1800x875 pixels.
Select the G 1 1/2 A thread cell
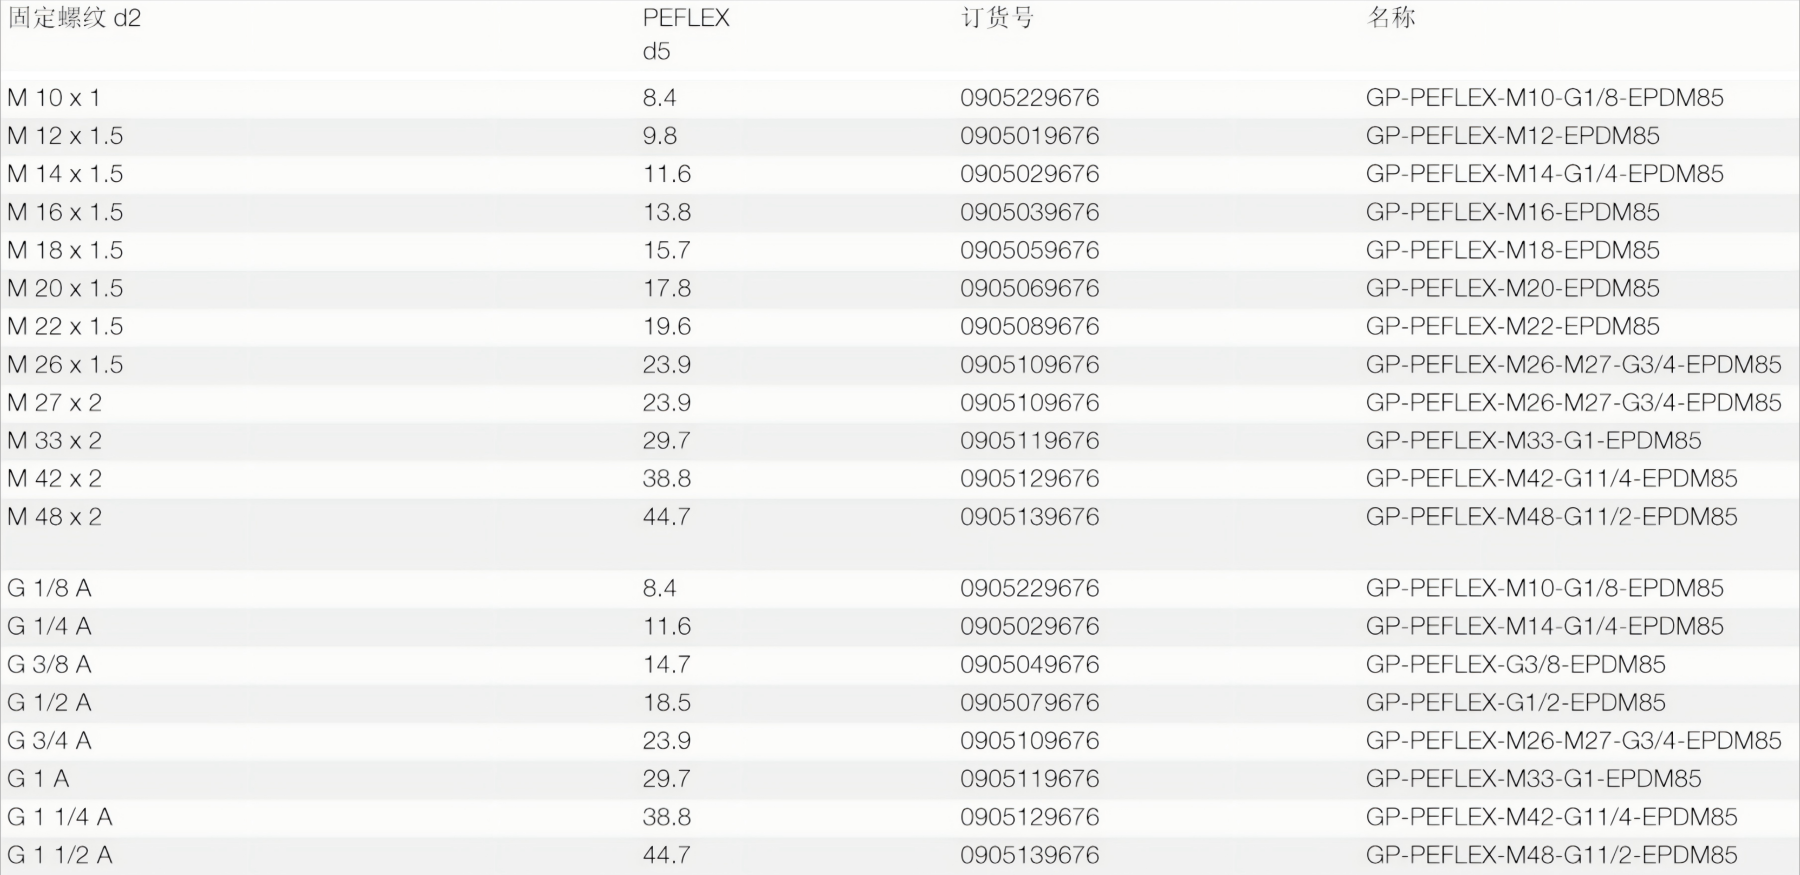pyautogui.click(x=60, y=855)
